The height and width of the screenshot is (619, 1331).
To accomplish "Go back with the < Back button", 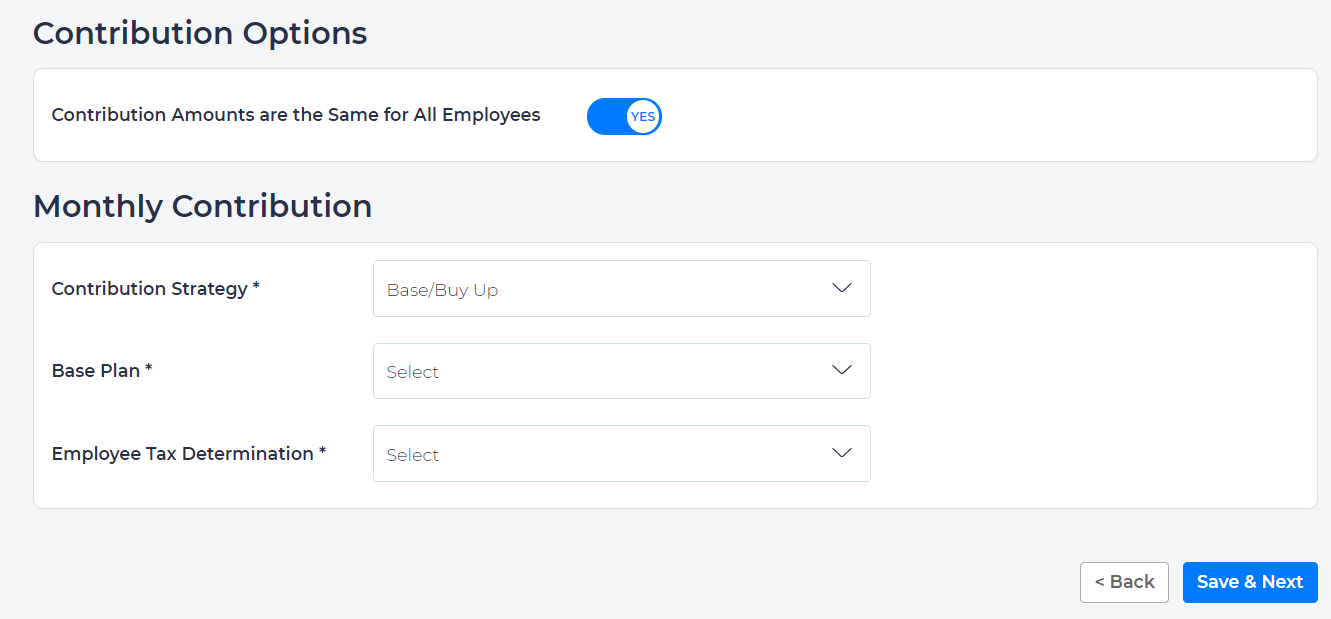I will pos(1124,582).
